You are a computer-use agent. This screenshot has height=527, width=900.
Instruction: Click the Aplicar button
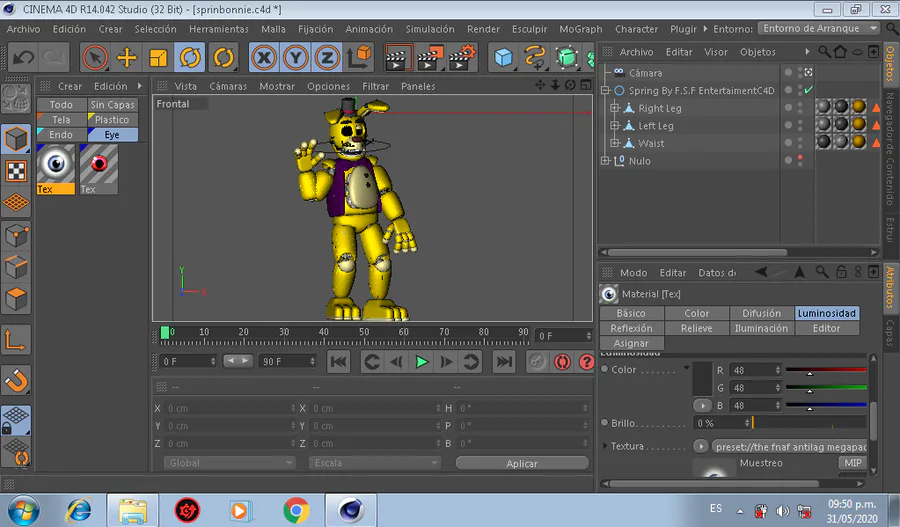coord(522,463)
